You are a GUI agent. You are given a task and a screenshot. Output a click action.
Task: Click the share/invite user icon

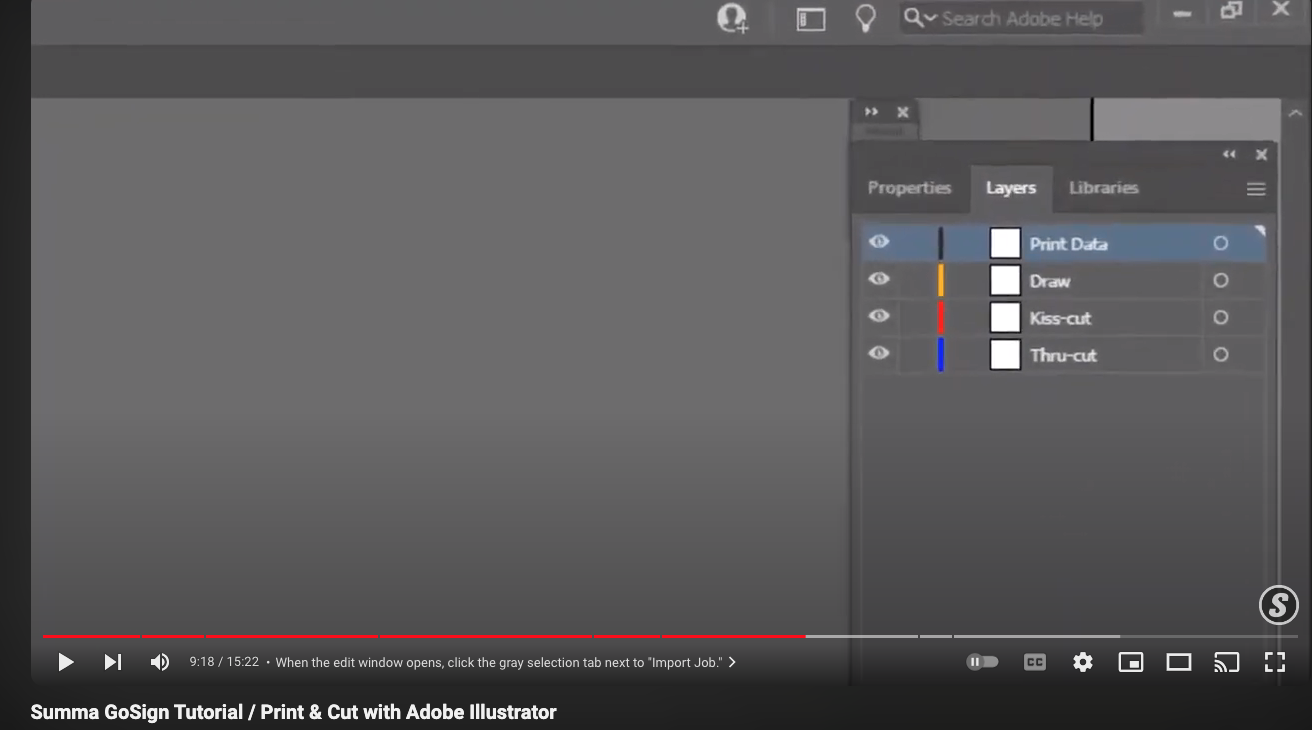733,18
